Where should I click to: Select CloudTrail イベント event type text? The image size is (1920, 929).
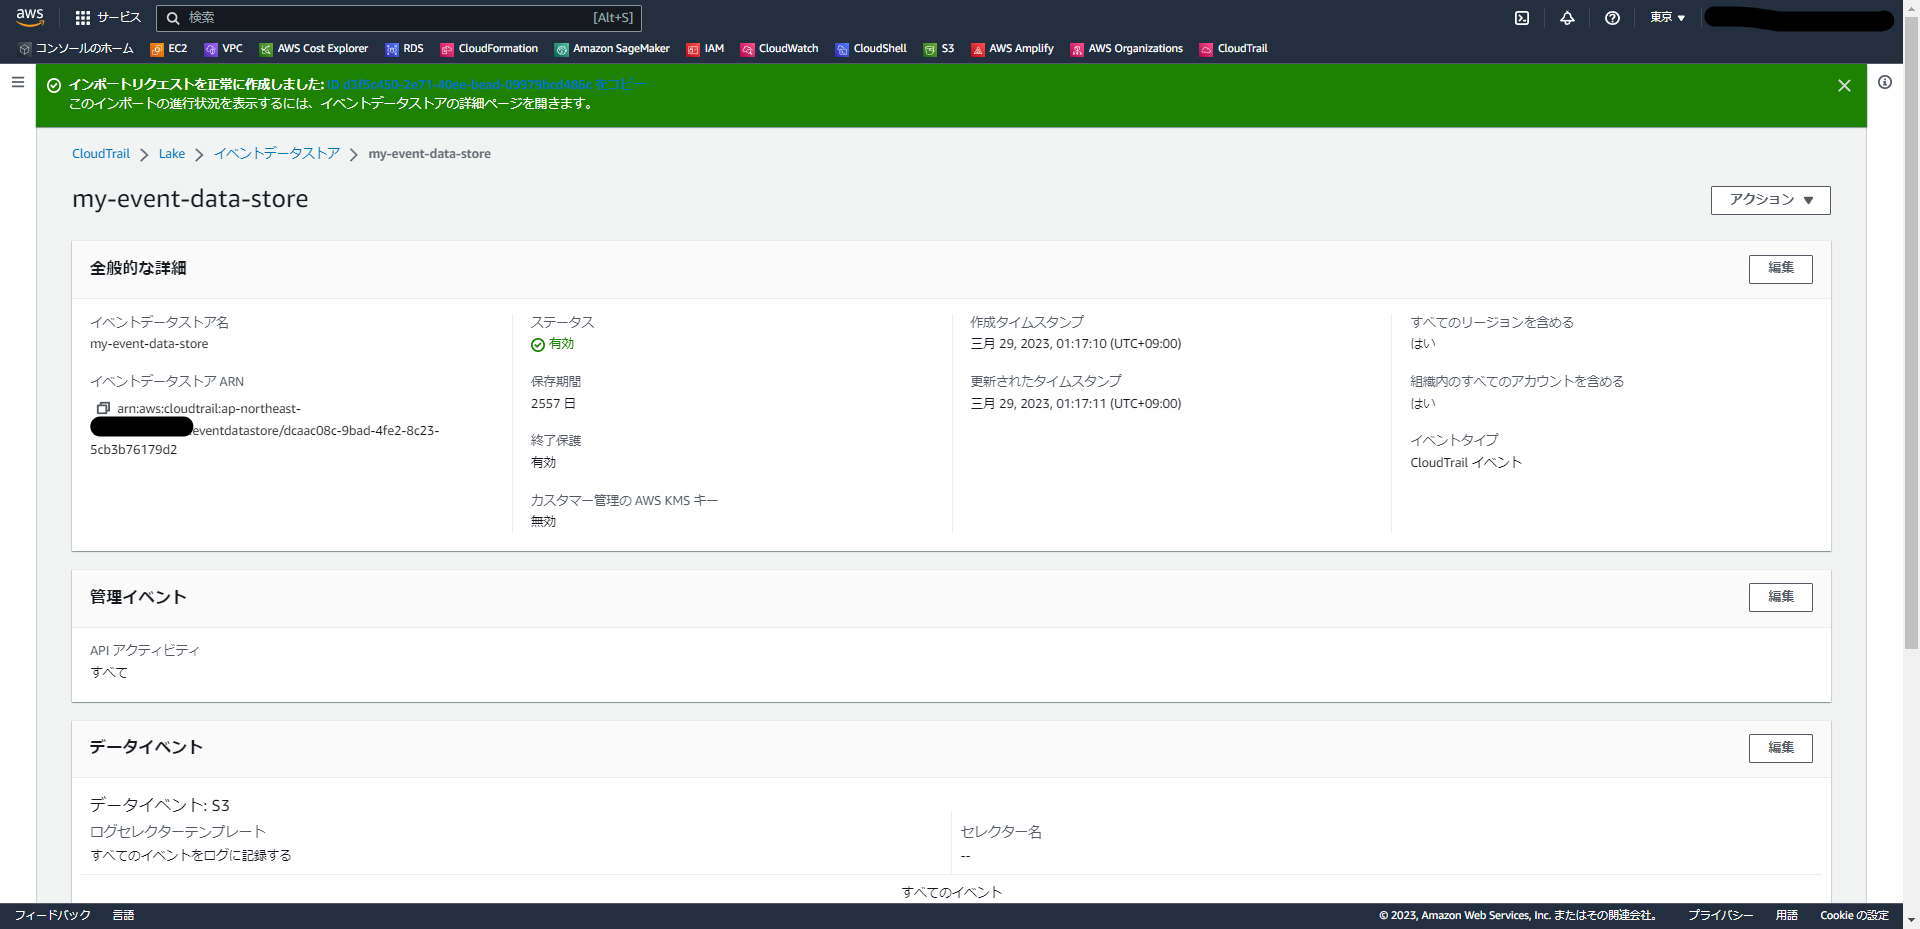click(1466, 462)
